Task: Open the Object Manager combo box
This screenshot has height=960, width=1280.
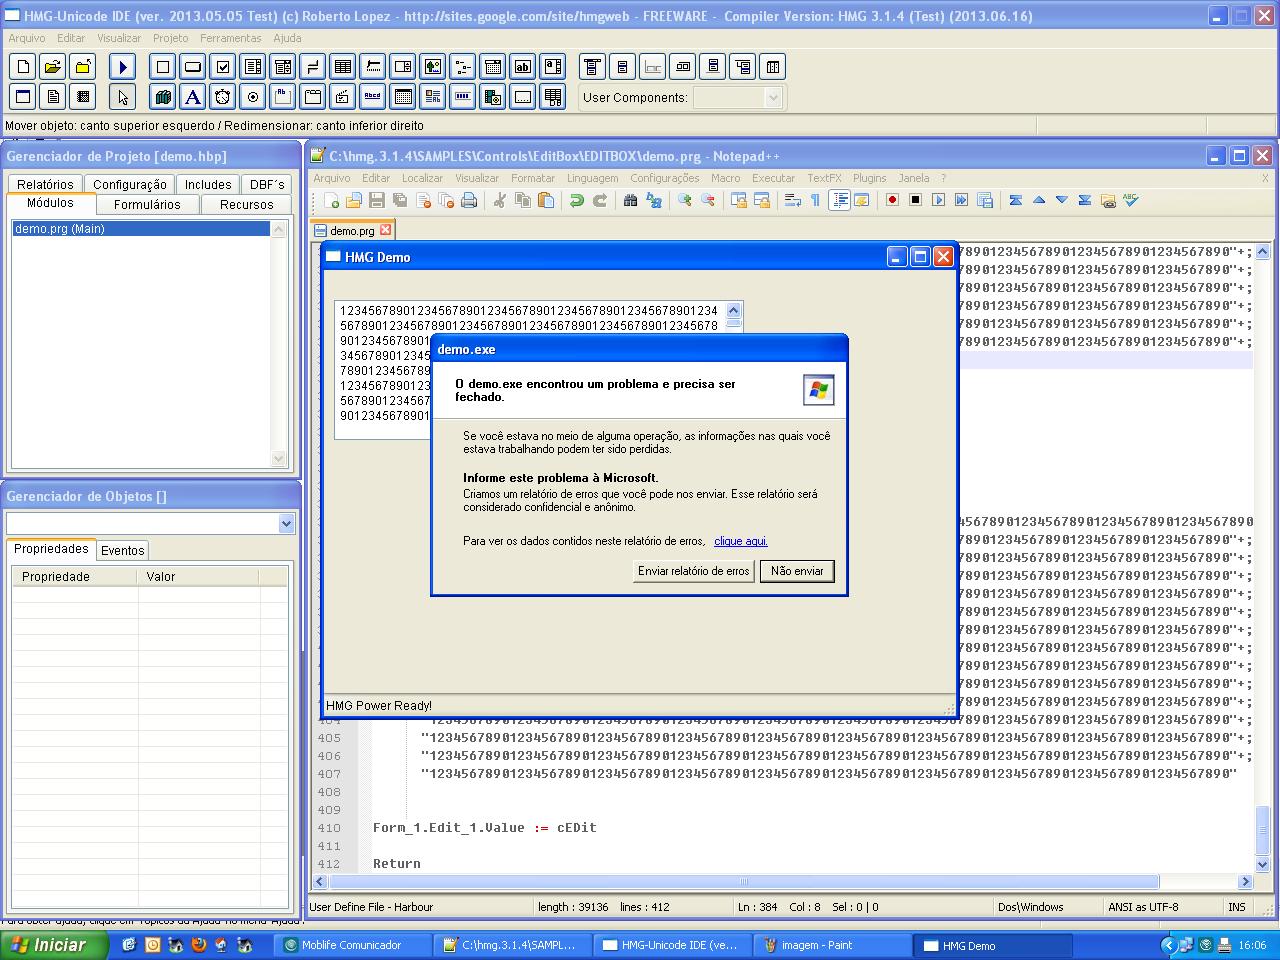Action: click(x=286, y=523)
